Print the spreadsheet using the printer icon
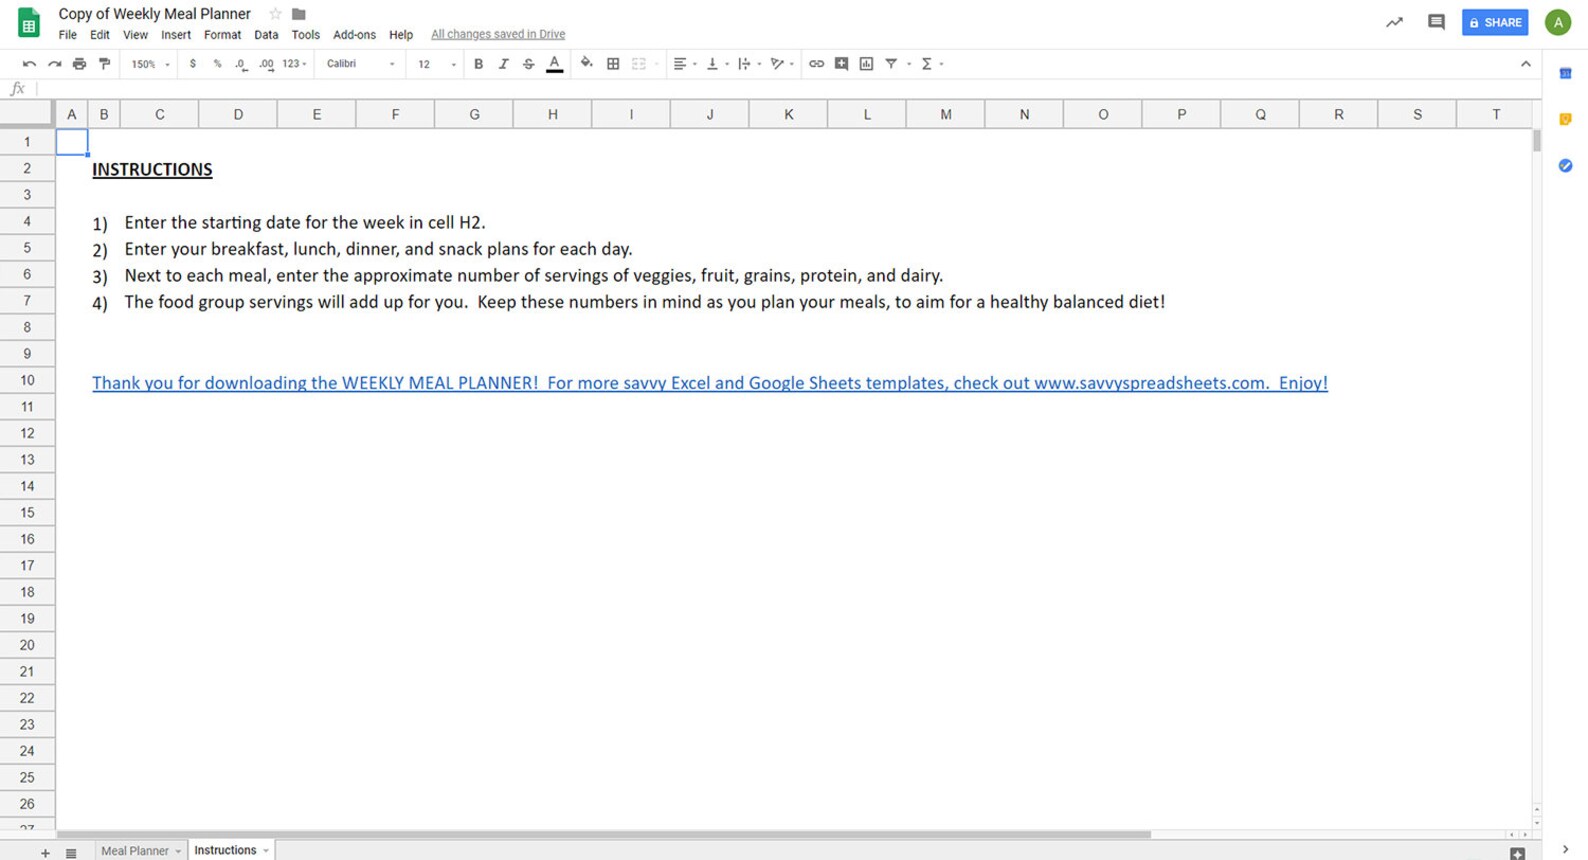The height and width of the screenshot is (860, 1588). [79, 64]
